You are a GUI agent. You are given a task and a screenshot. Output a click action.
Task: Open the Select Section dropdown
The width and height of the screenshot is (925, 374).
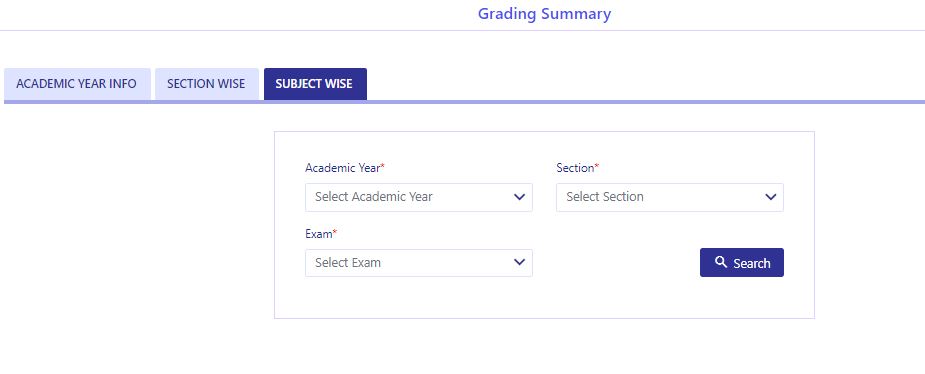(x=670, y=197)
